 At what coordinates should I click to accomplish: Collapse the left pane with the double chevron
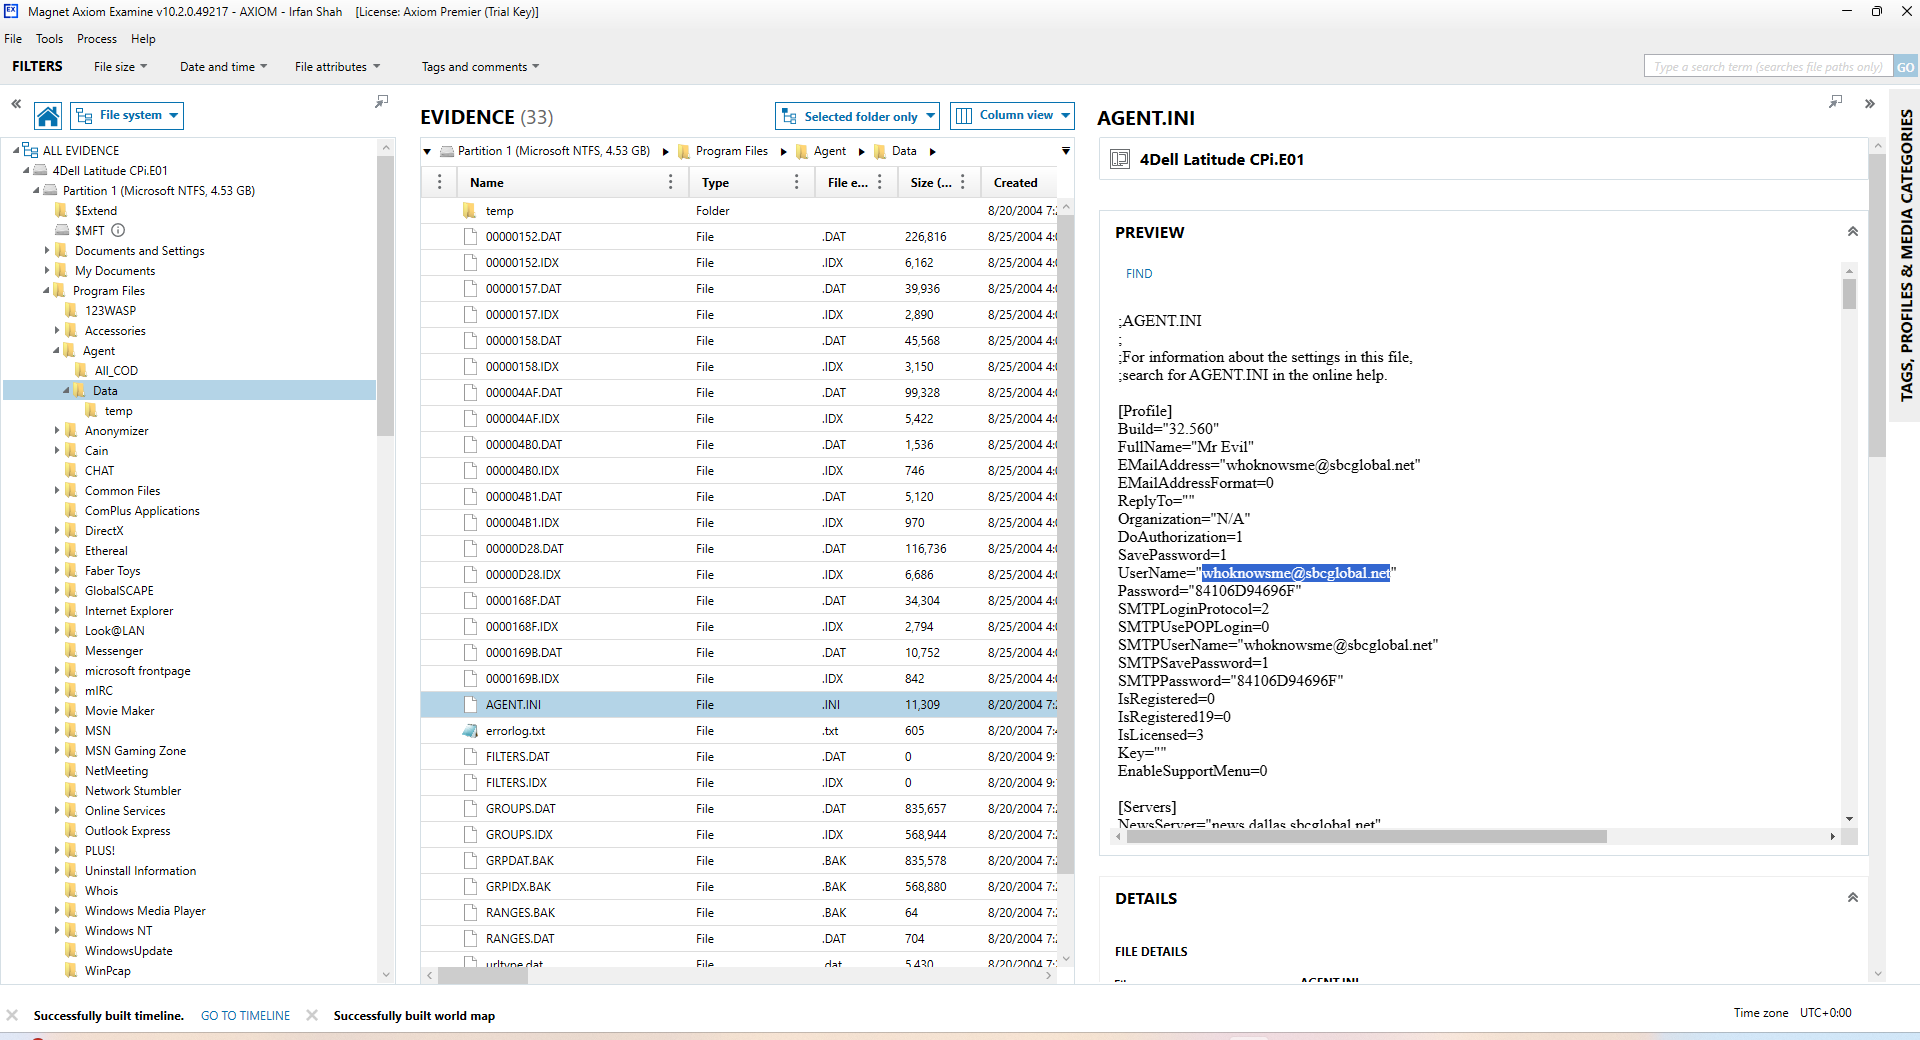[x=16, y=103]
